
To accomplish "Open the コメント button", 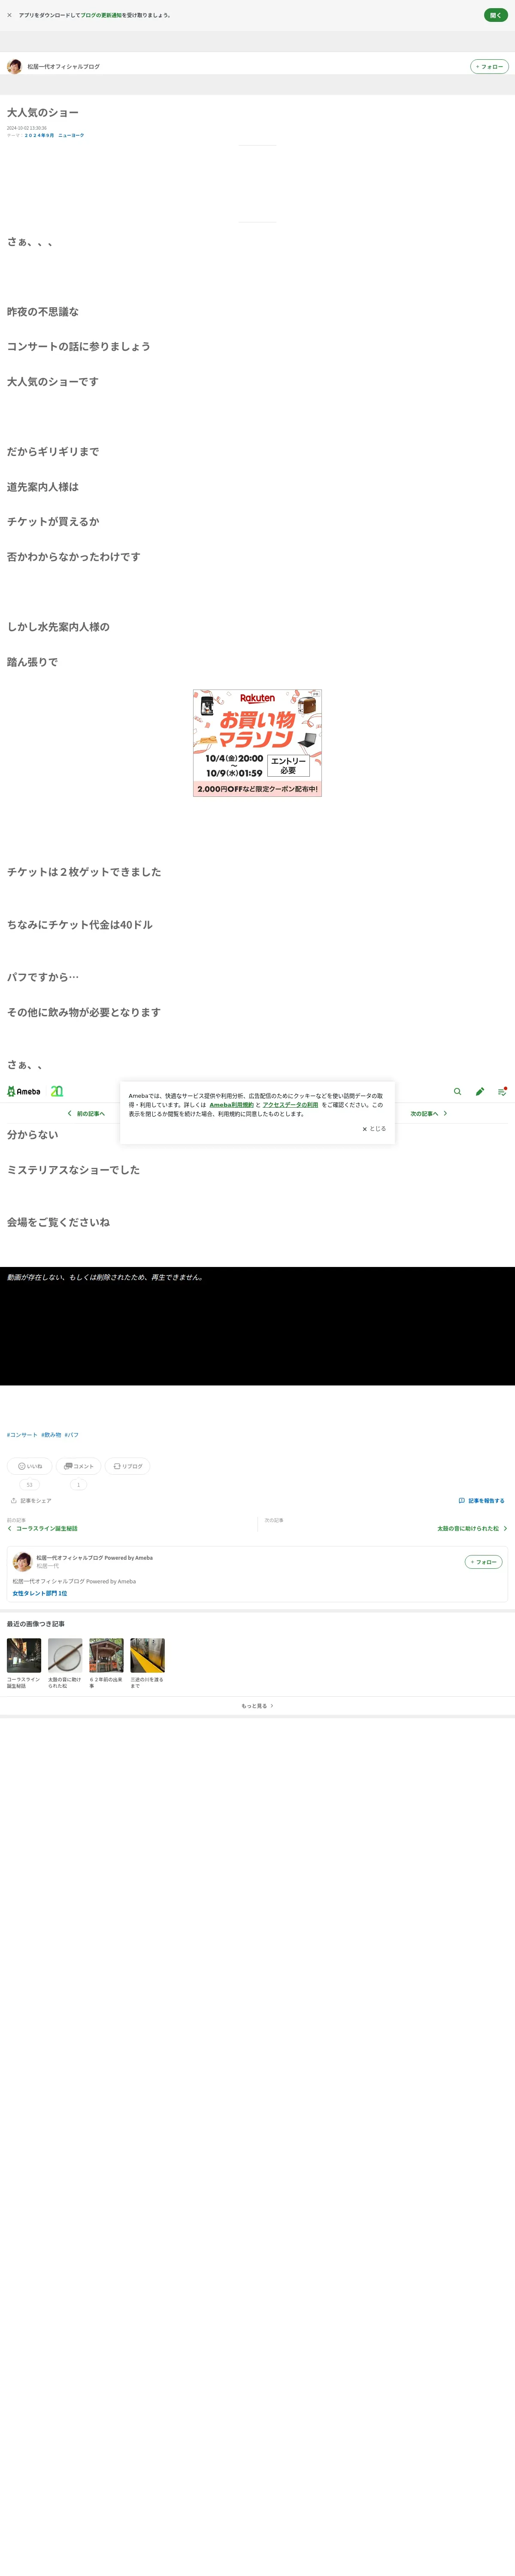I will click(x=78, y=1466).
